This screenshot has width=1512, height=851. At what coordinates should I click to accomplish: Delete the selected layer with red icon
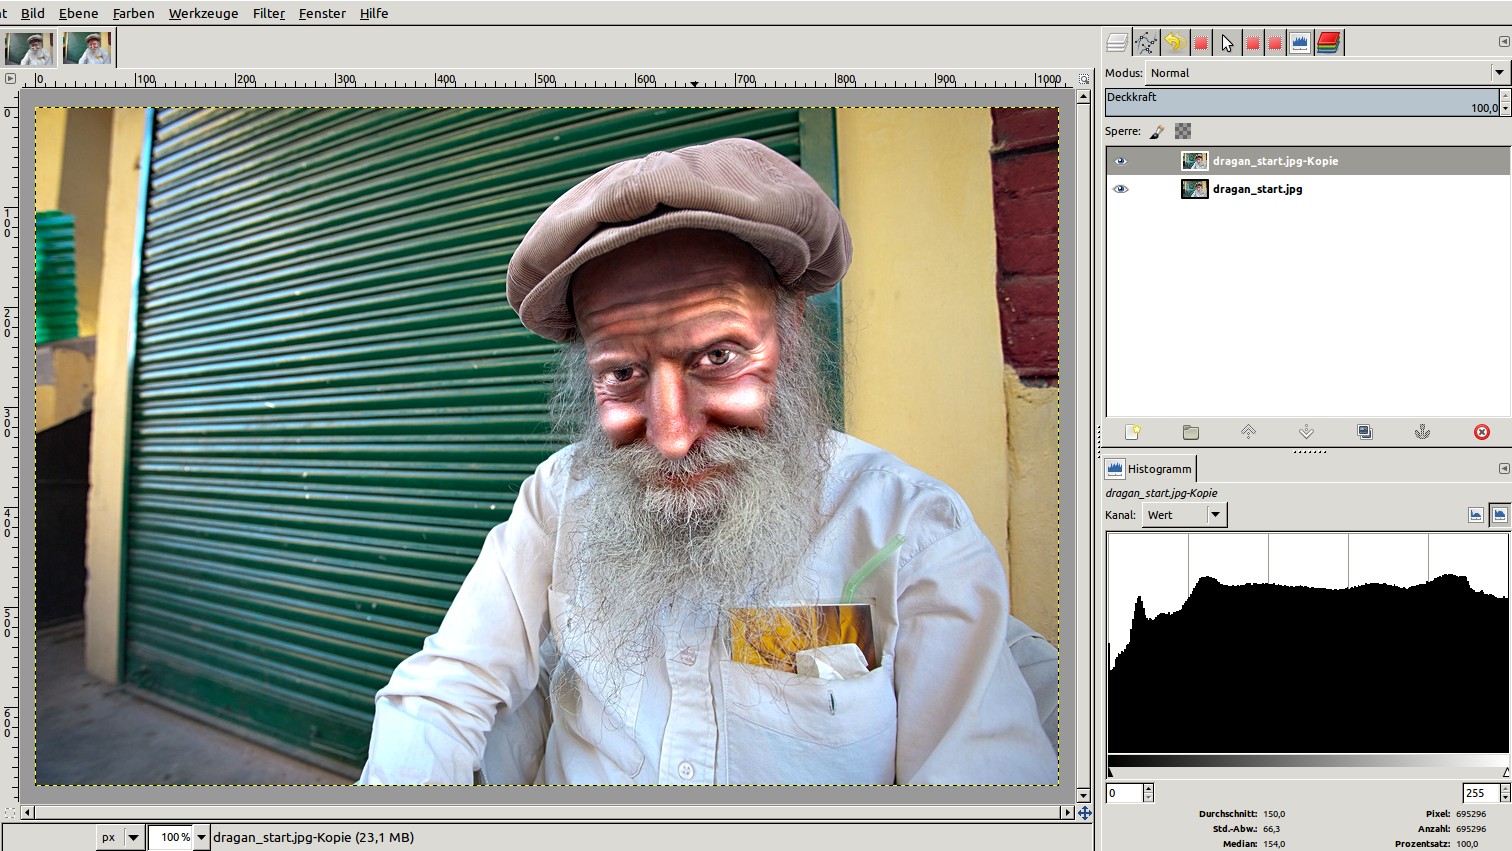pos(1481,432)
